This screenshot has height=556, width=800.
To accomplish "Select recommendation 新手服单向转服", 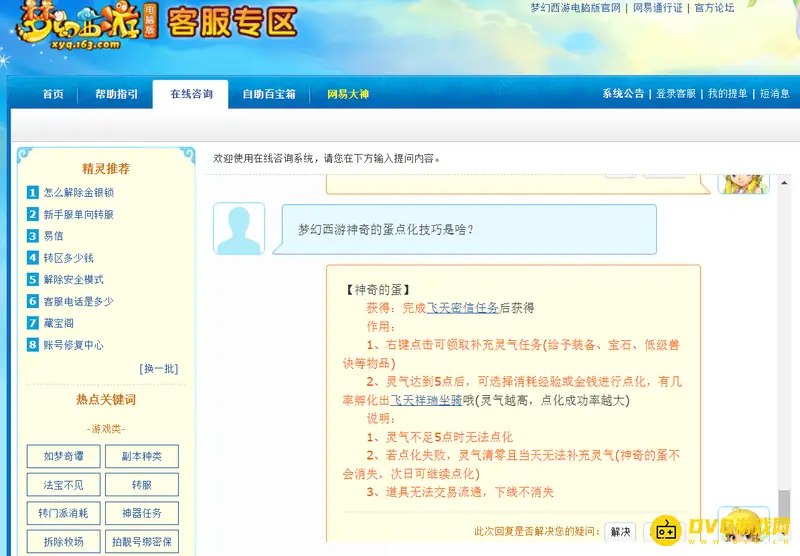I will (x=79, y=214).
